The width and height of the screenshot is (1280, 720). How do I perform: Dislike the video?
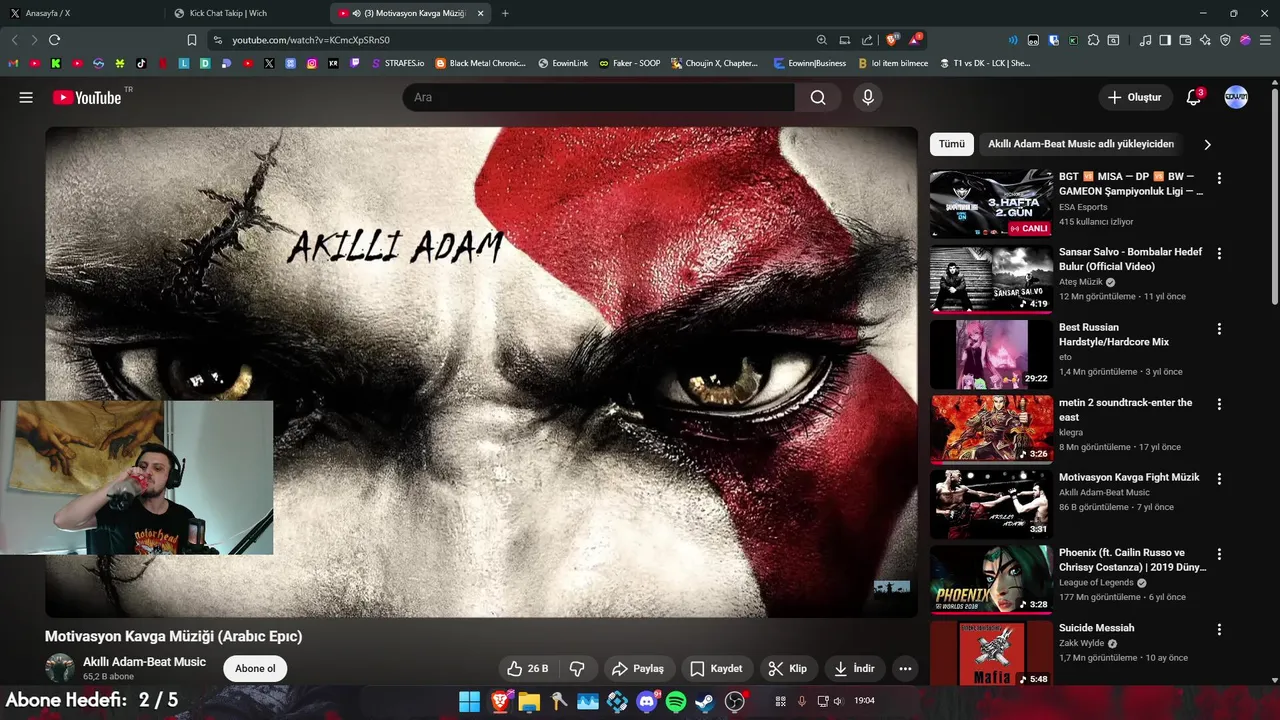click(x=577, y=668)
